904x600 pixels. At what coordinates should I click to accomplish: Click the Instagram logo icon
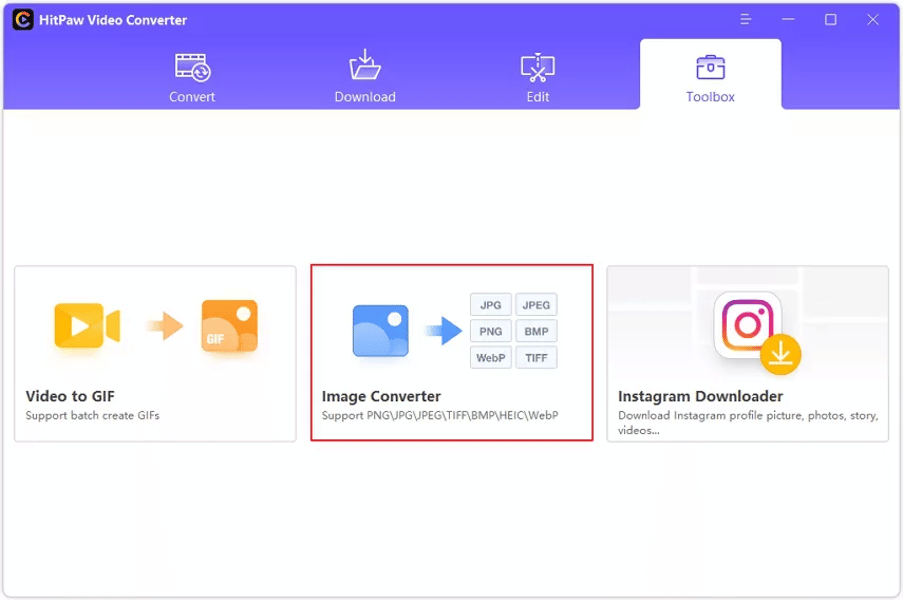click(747, 325)
